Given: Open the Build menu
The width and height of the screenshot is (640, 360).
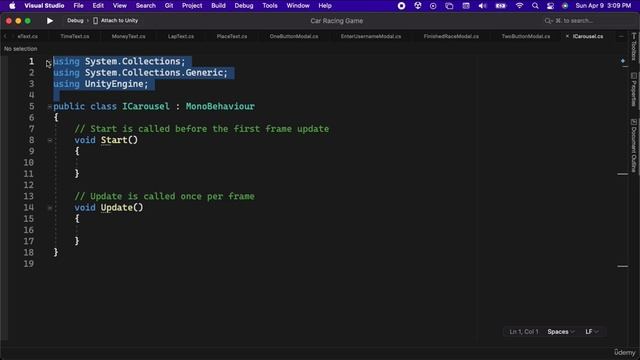Looking at the screenshot, I should [x=218, y=6].
